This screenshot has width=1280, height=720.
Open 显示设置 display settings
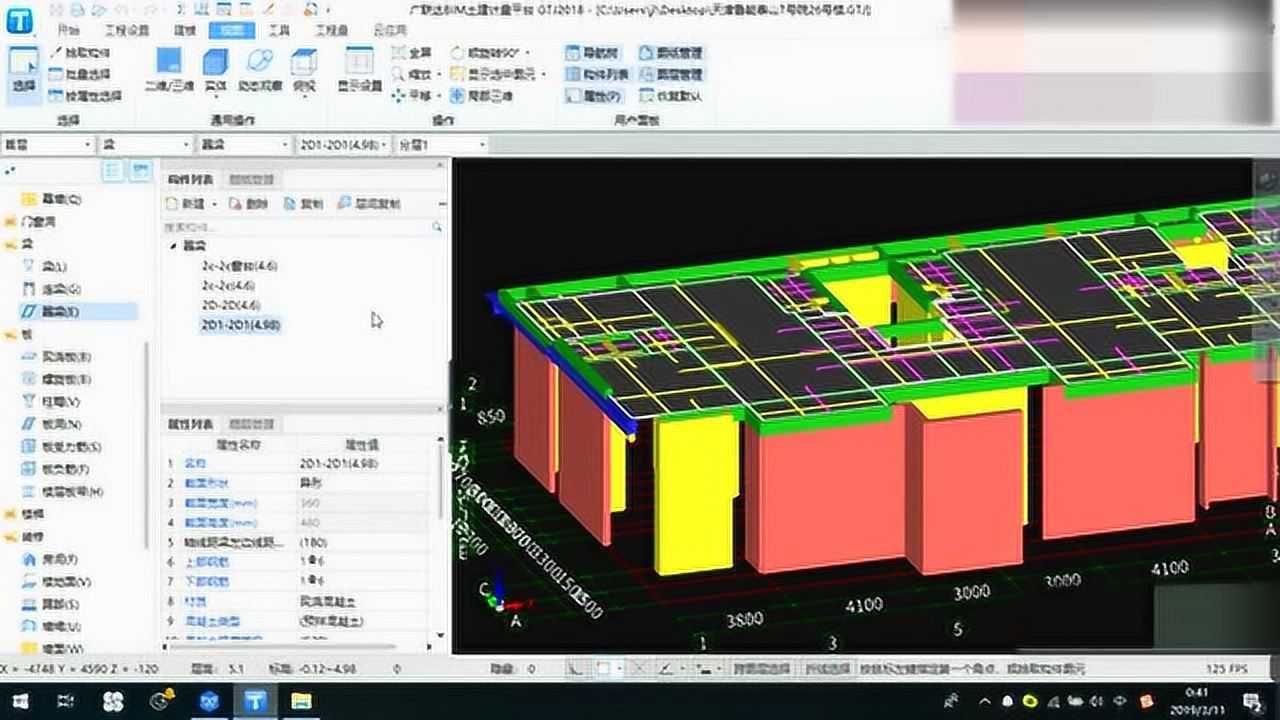(x=359, y=70)
